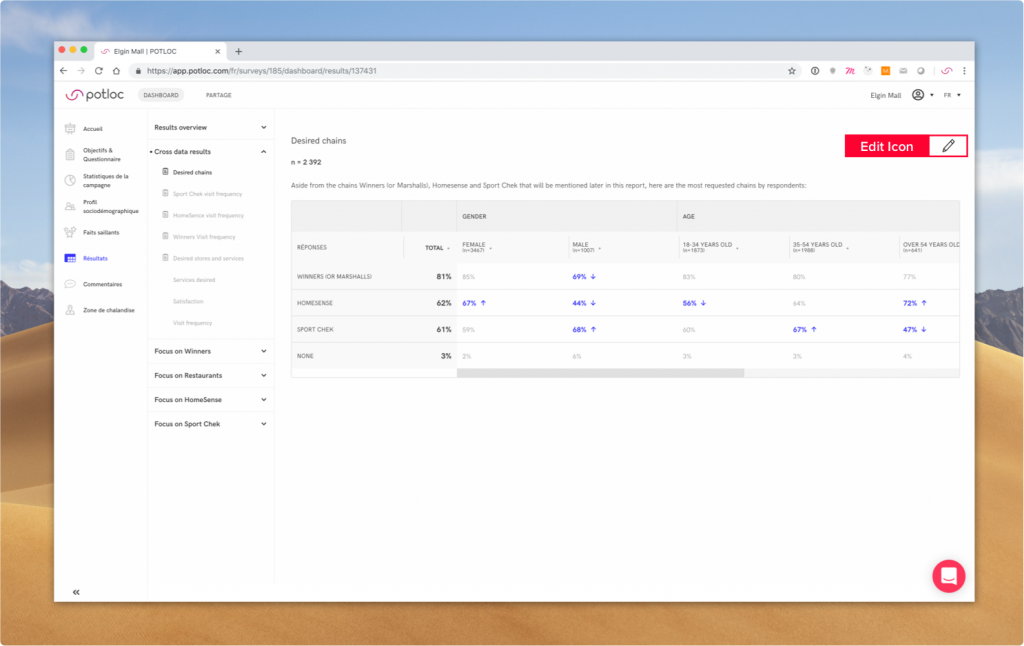This screenshot has width=1024, height=646.
Task: Open a new browser tab
Action: coord(238,52)
